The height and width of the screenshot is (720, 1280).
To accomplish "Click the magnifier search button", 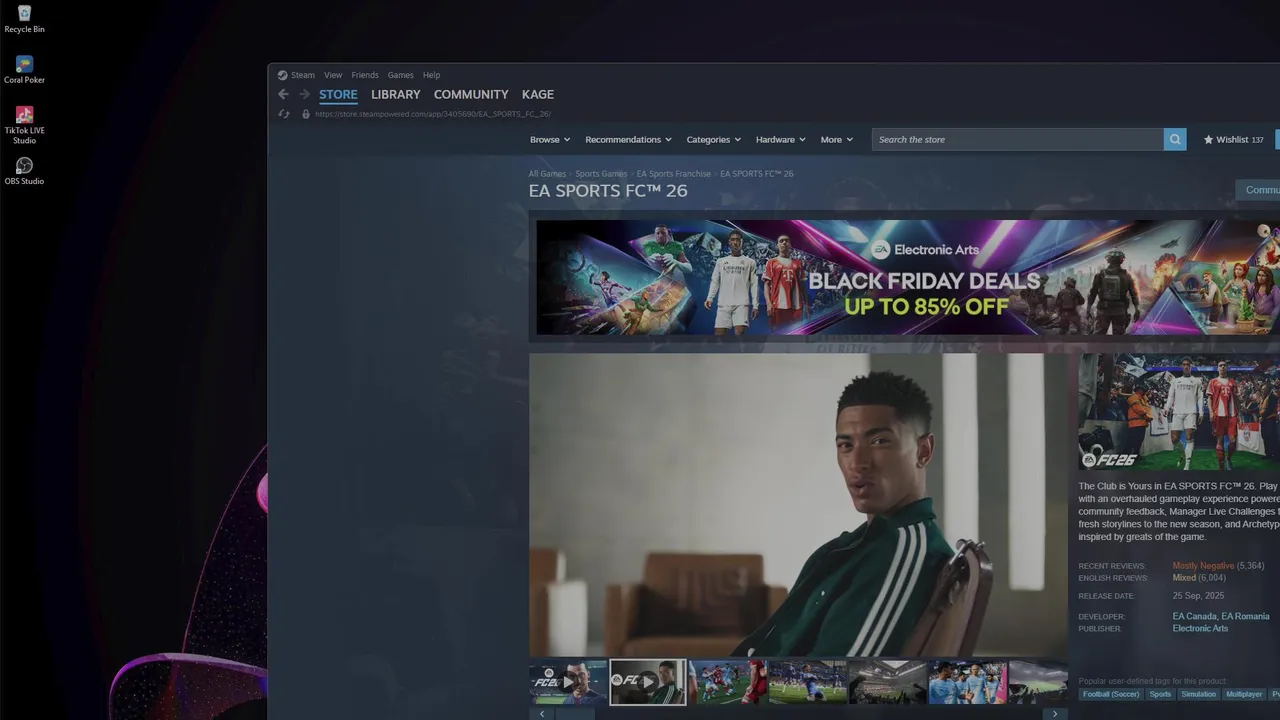I will coord(1175,140).
